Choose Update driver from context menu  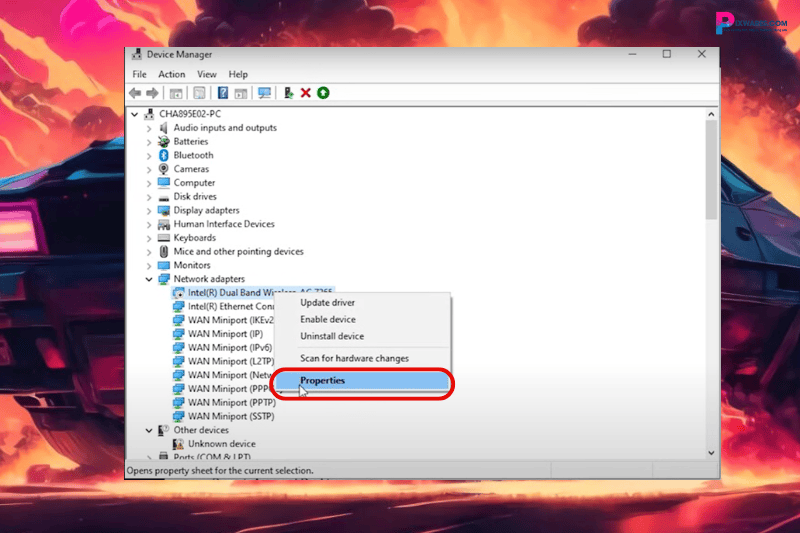(327, 302)
